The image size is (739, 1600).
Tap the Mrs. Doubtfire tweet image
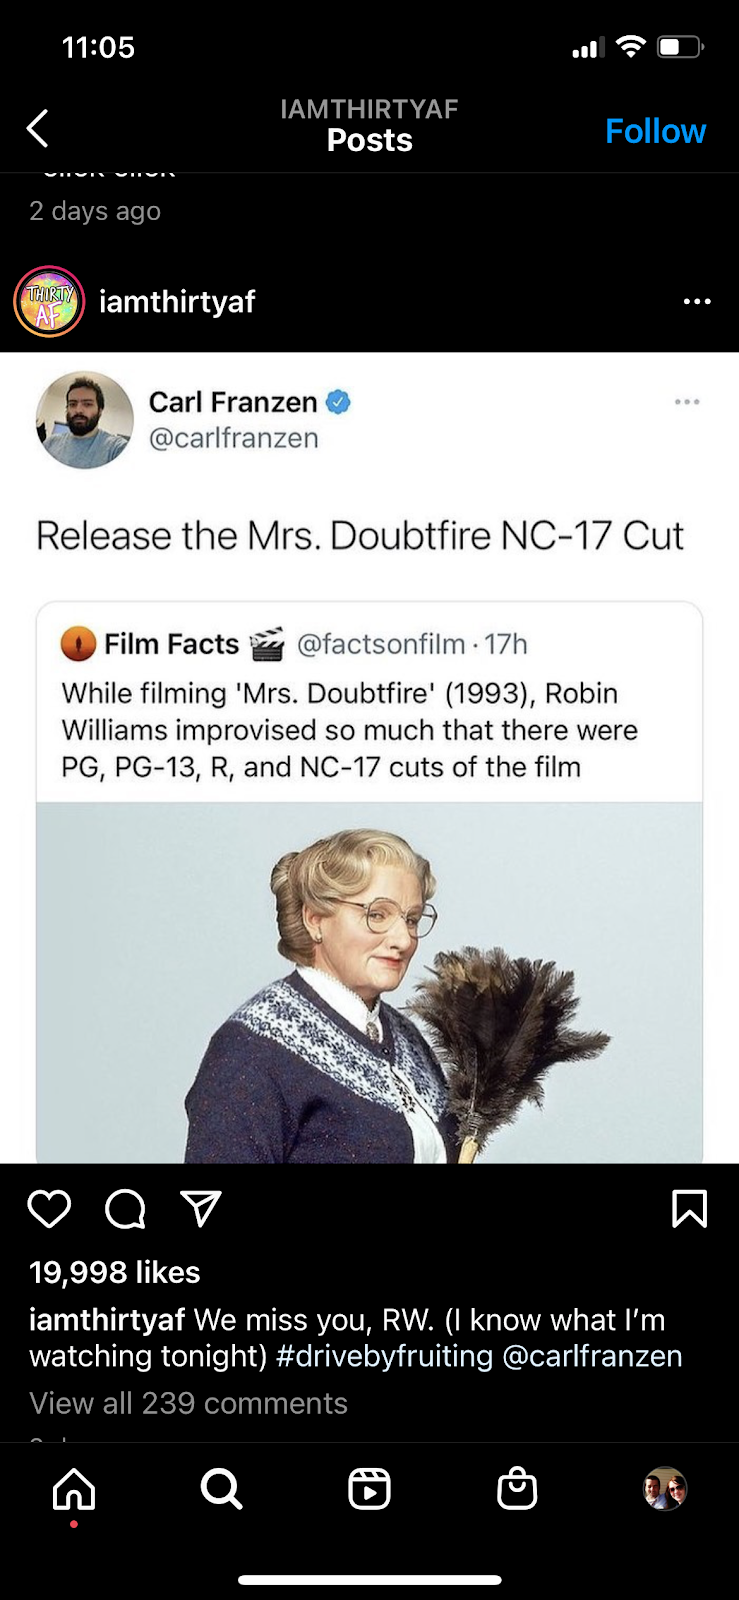tap(369, 982)
